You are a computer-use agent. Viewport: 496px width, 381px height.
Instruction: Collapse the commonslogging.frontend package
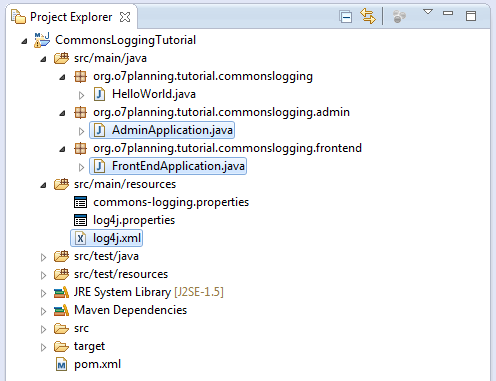[x=62, y=150]
